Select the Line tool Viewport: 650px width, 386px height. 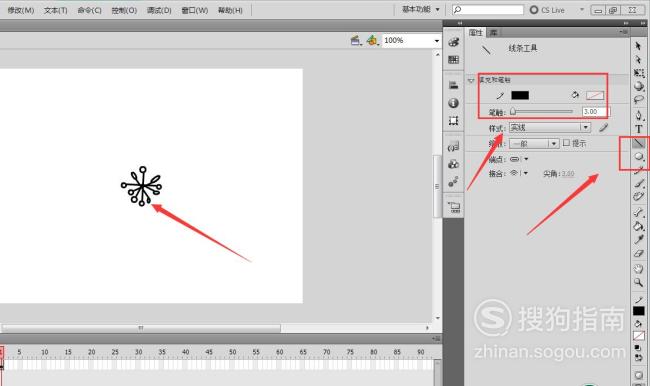coord(638,143)
